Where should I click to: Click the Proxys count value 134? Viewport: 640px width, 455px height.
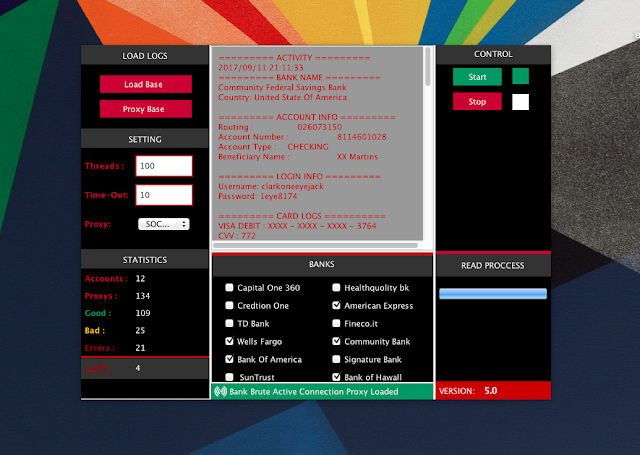click(x=142, y=296)
